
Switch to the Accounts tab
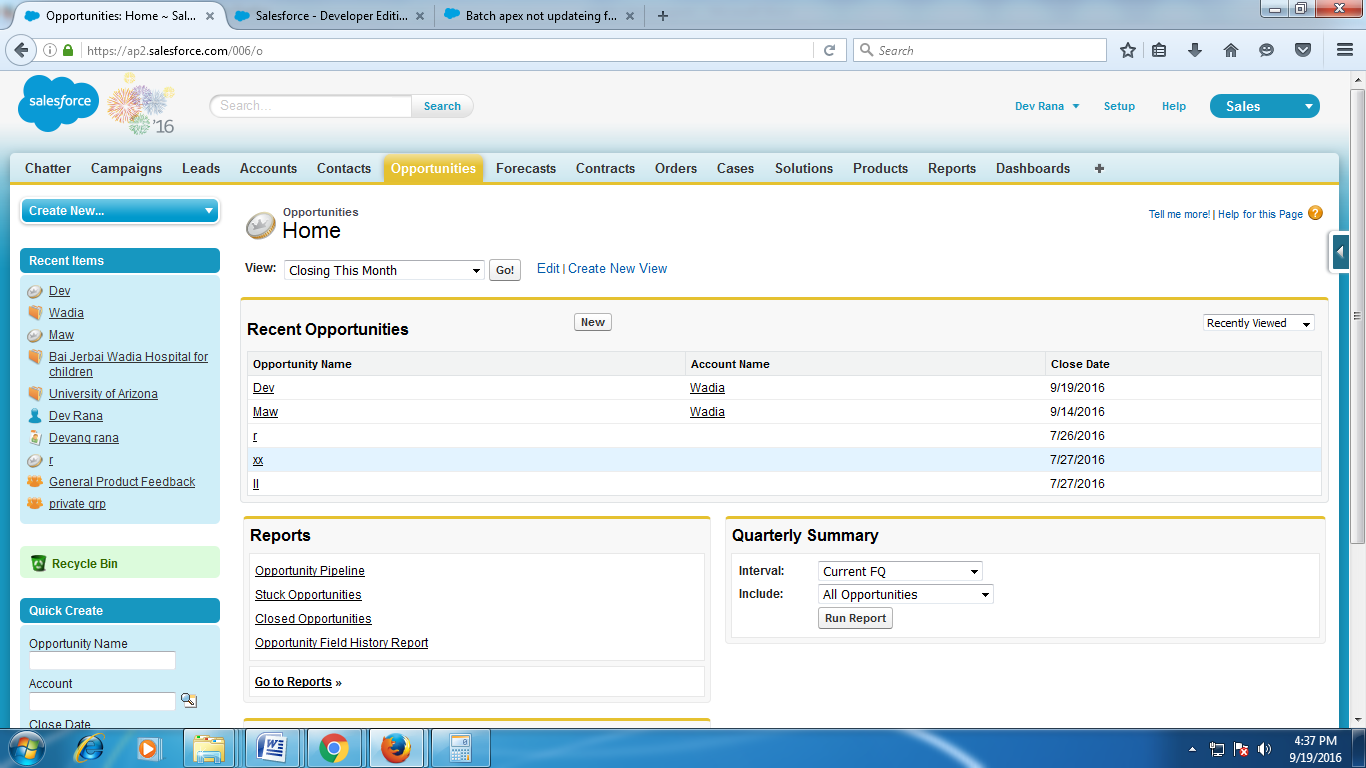(268, 169)
